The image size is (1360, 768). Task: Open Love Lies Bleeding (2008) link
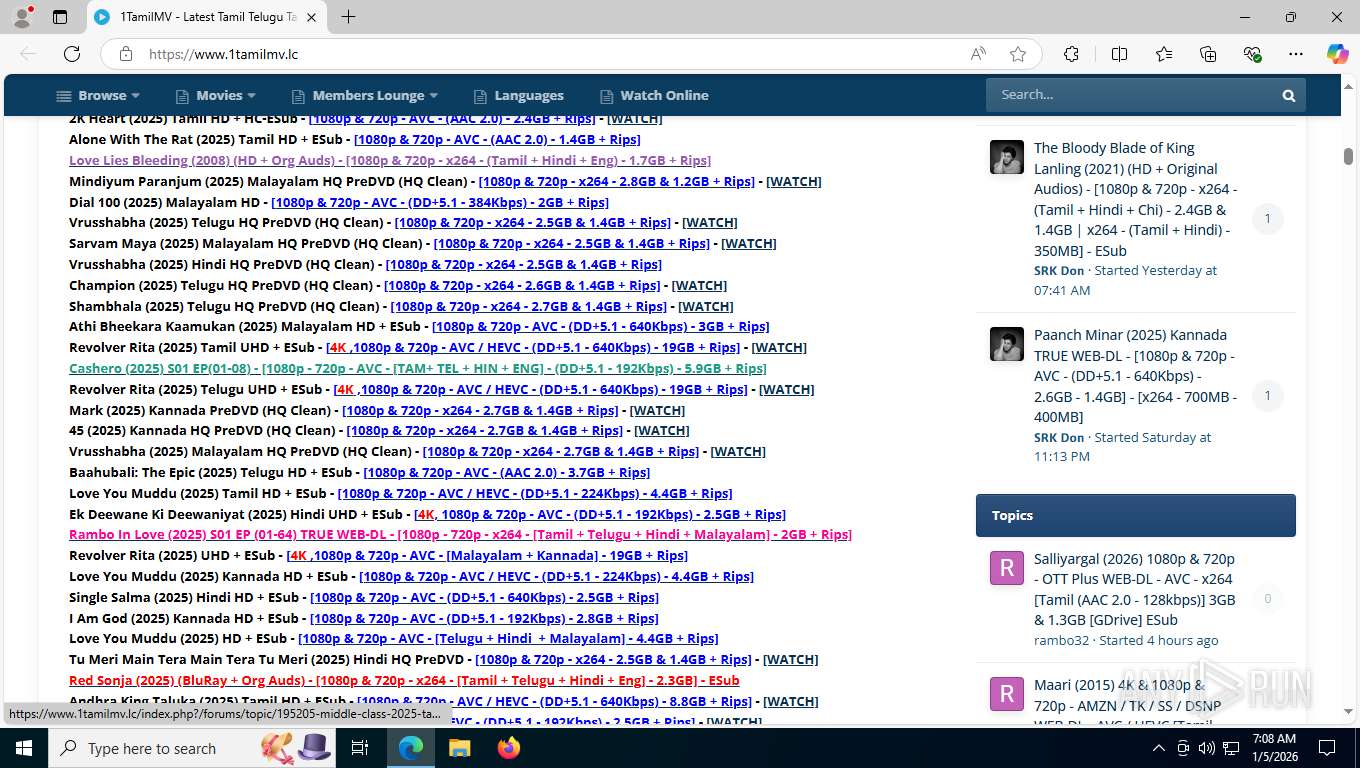(x=390, y=160)
